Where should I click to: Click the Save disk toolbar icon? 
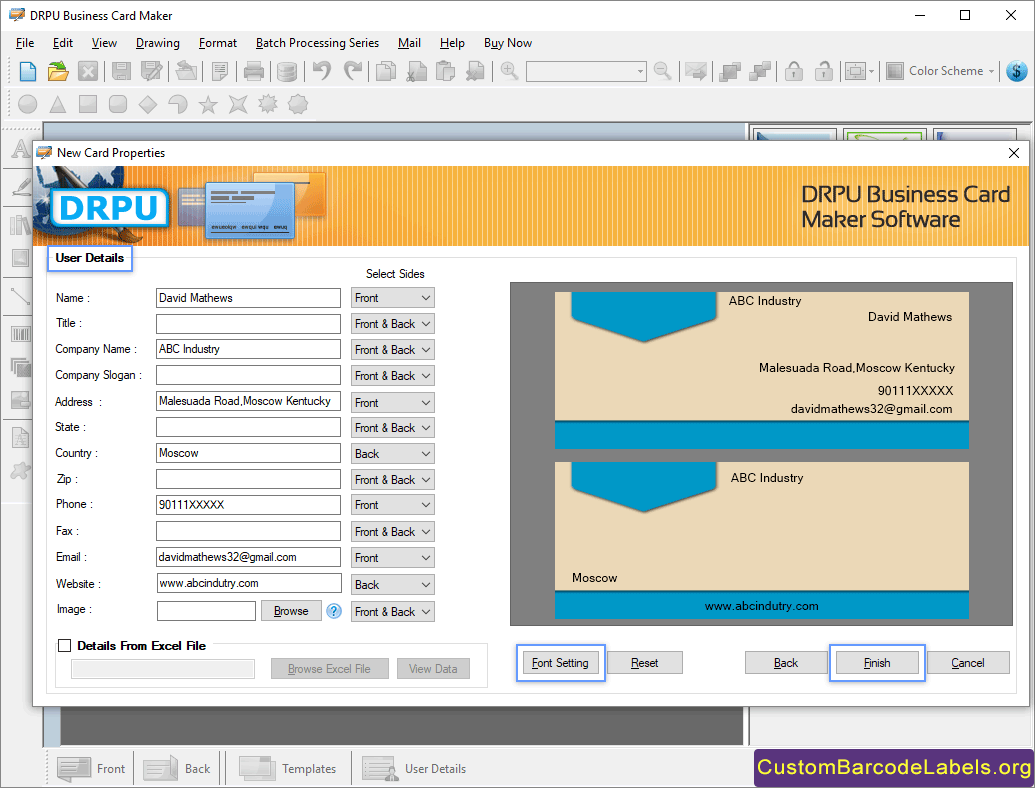(x=121, y=71)
